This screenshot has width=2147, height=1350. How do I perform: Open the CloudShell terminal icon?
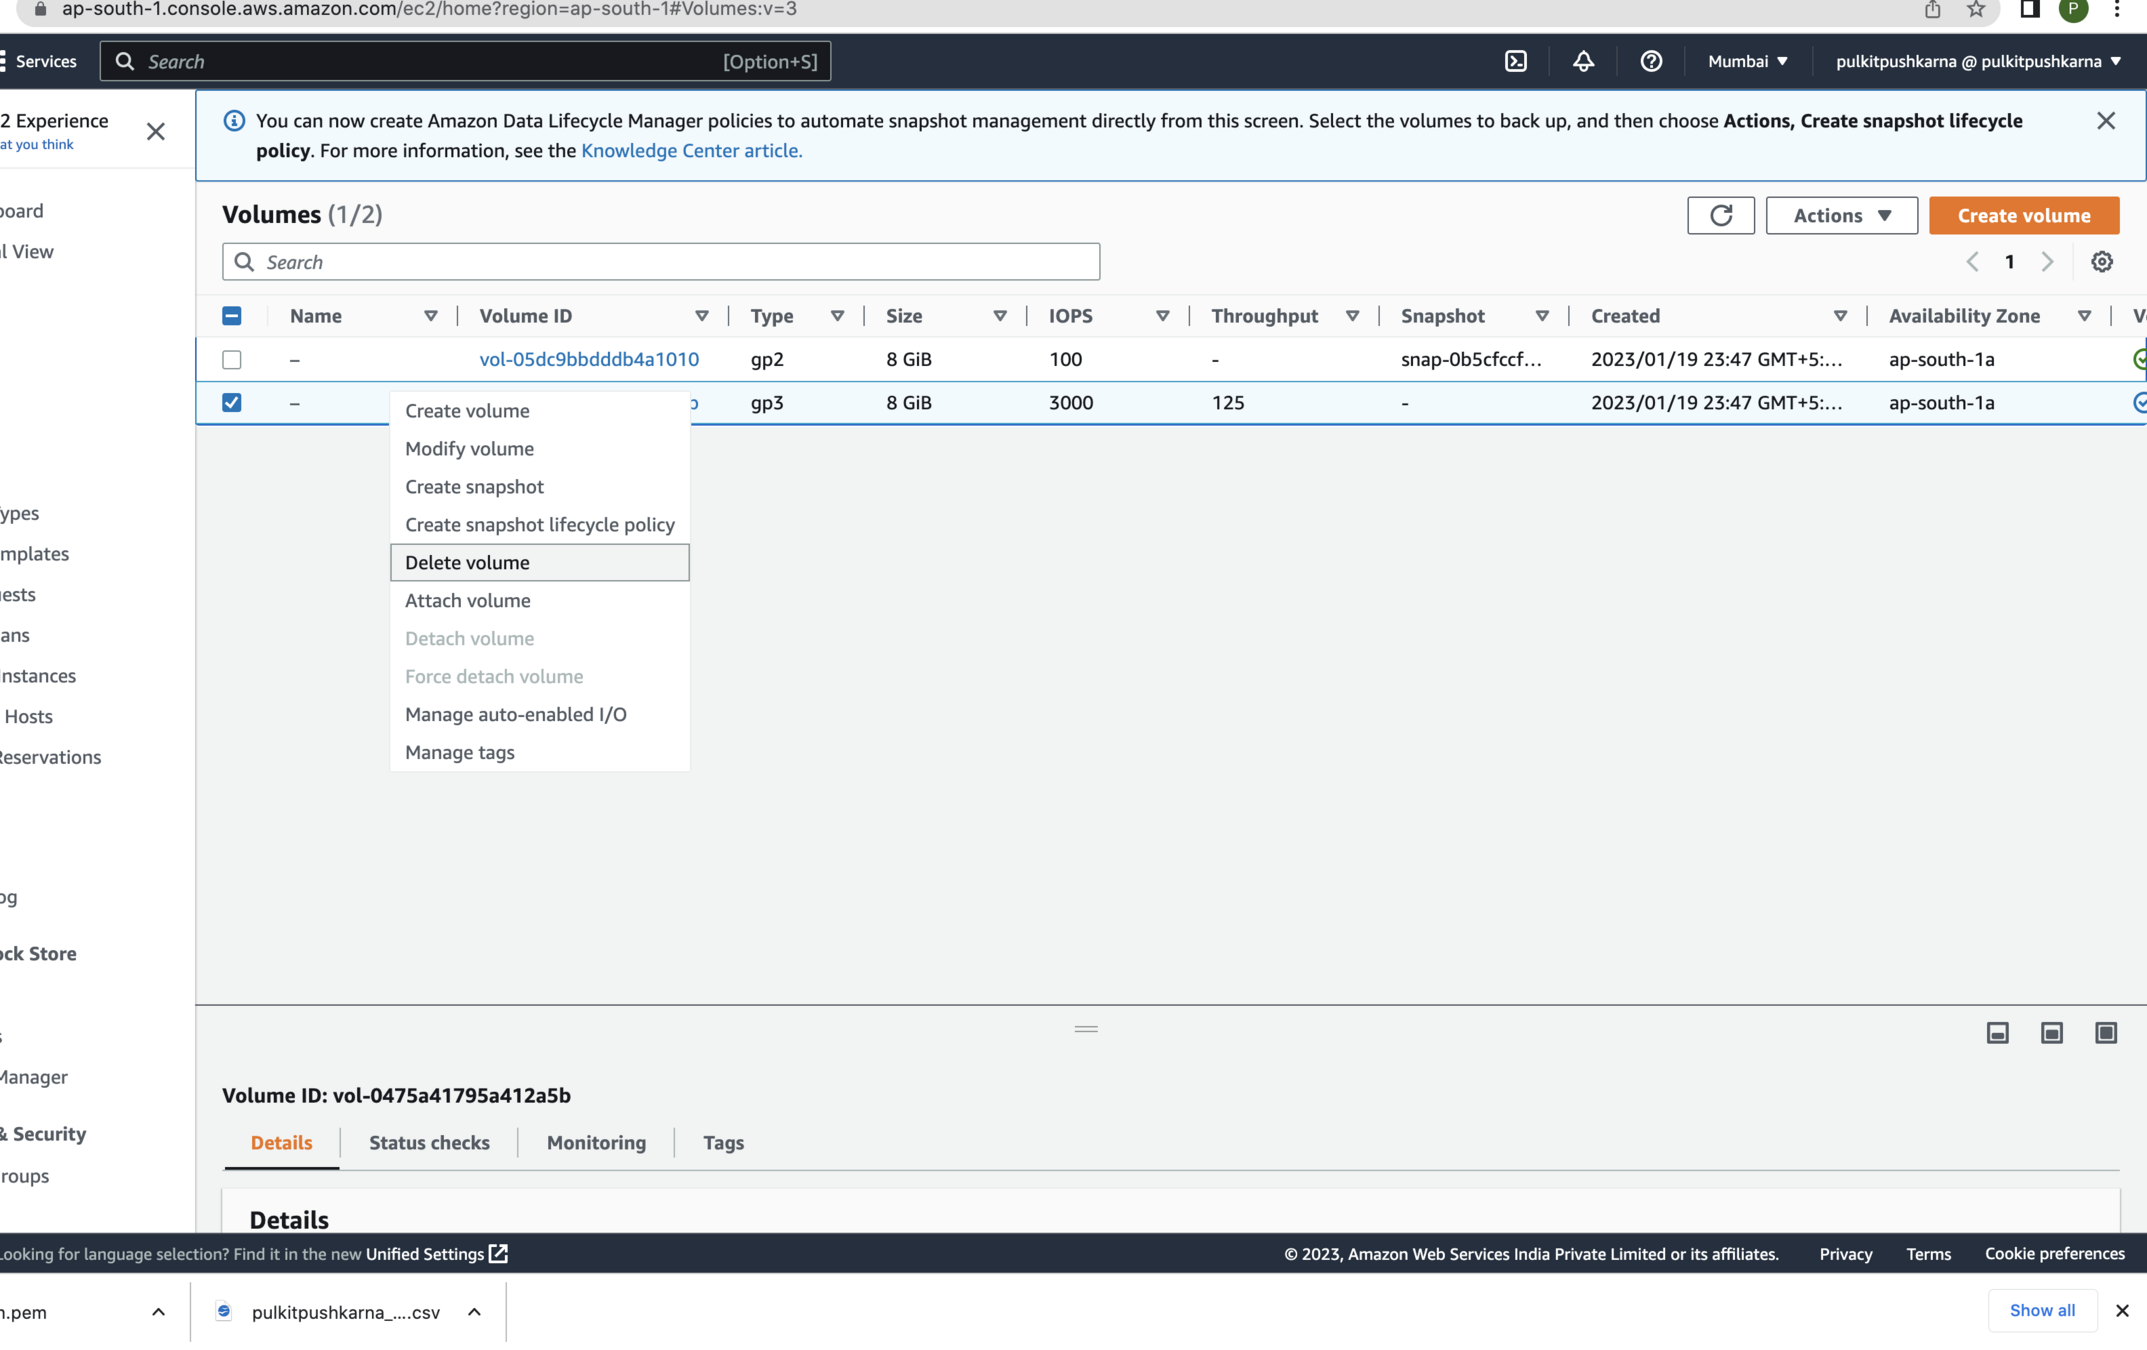(1515, 61)
